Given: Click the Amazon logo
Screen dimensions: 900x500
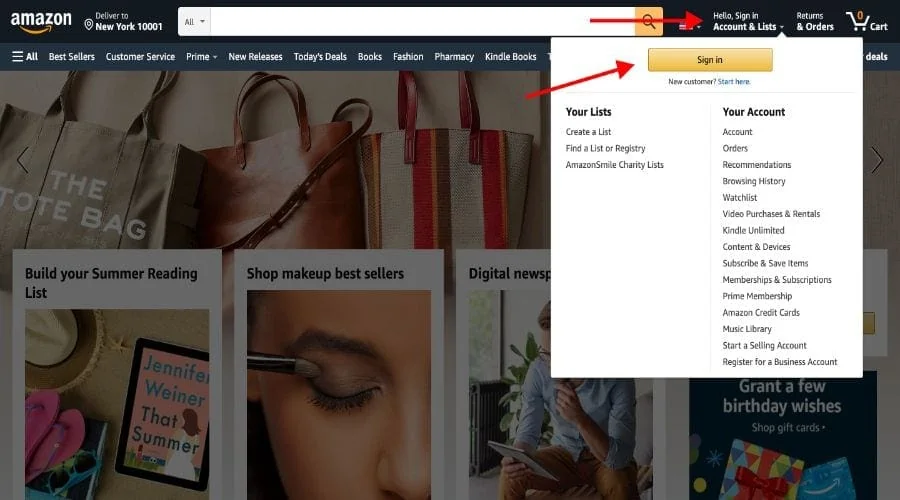Looking at the screenshot, I should point(41,22).
